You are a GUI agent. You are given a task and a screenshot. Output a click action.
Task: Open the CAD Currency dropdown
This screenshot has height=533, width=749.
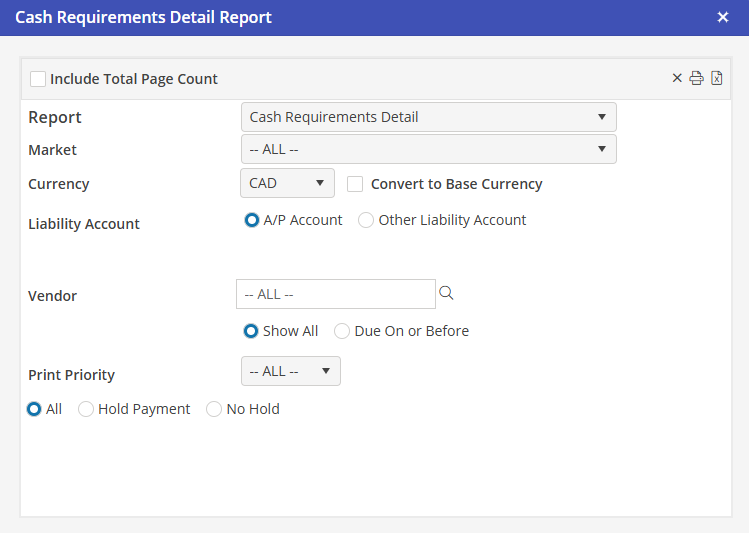(x=287, y=183)
